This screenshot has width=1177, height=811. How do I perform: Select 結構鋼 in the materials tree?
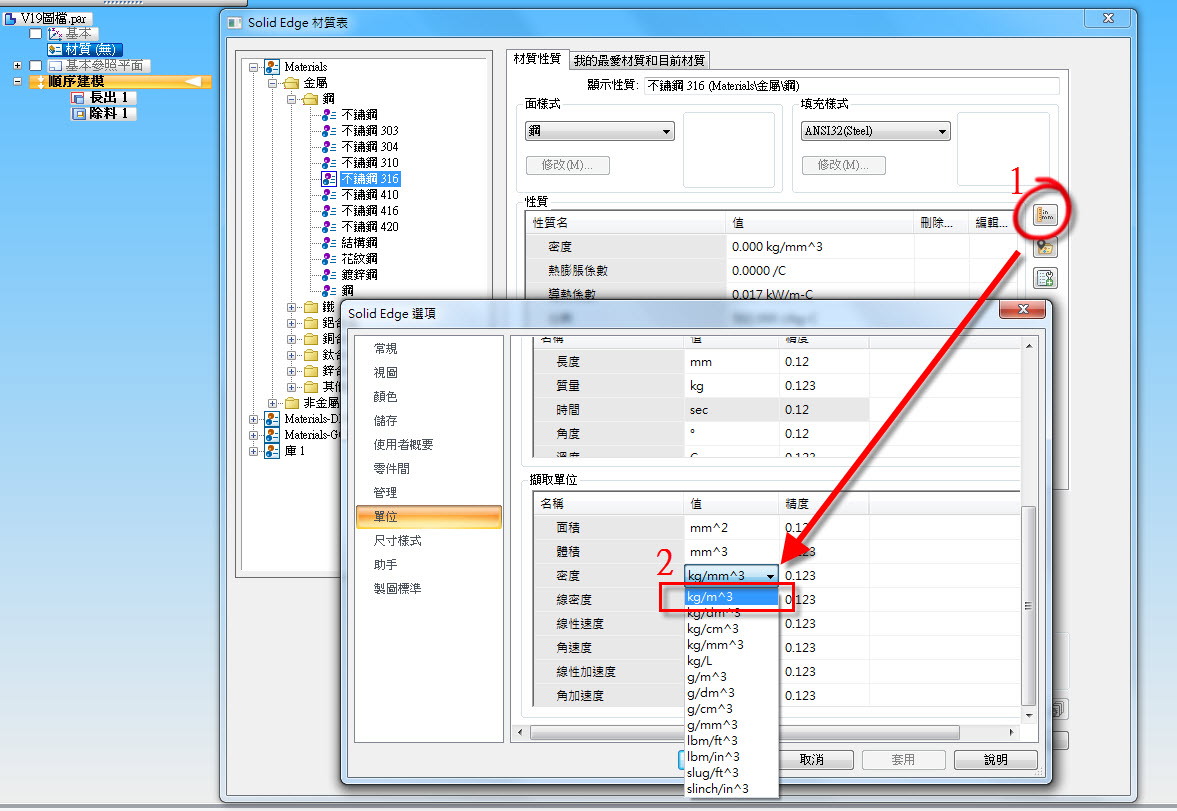pyautogui.click(x=360, y=243)
